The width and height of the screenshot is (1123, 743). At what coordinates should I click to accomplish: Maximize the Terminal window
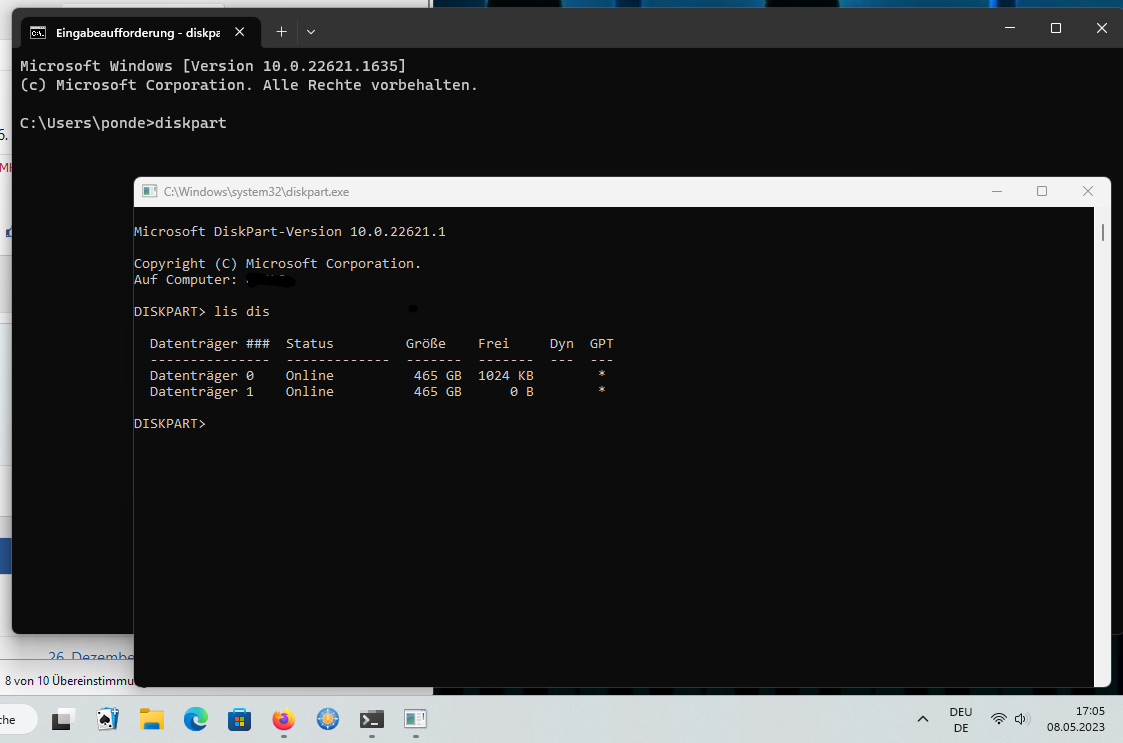pyautogui.click(x=1056, y=28)
